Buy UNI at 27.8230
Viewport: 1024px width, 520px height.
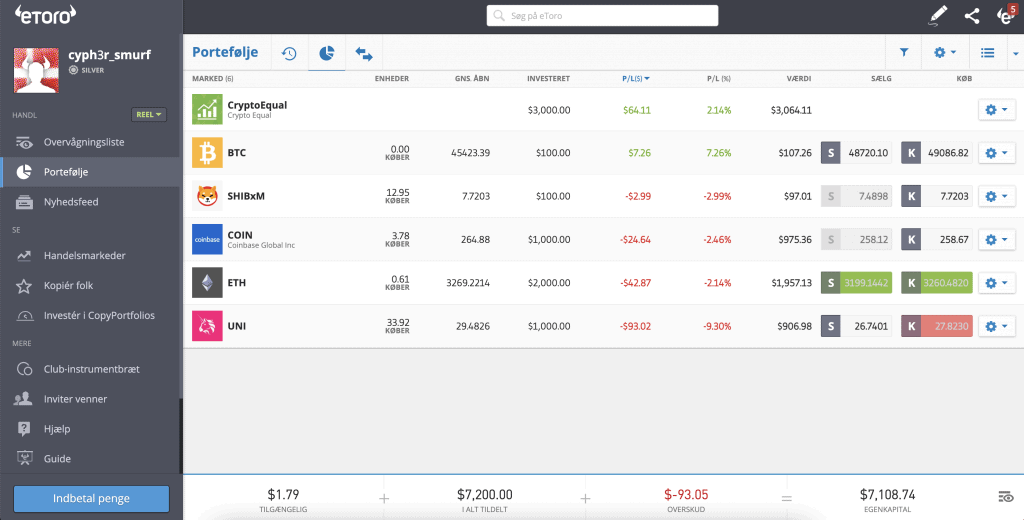[x=936, y=326]
